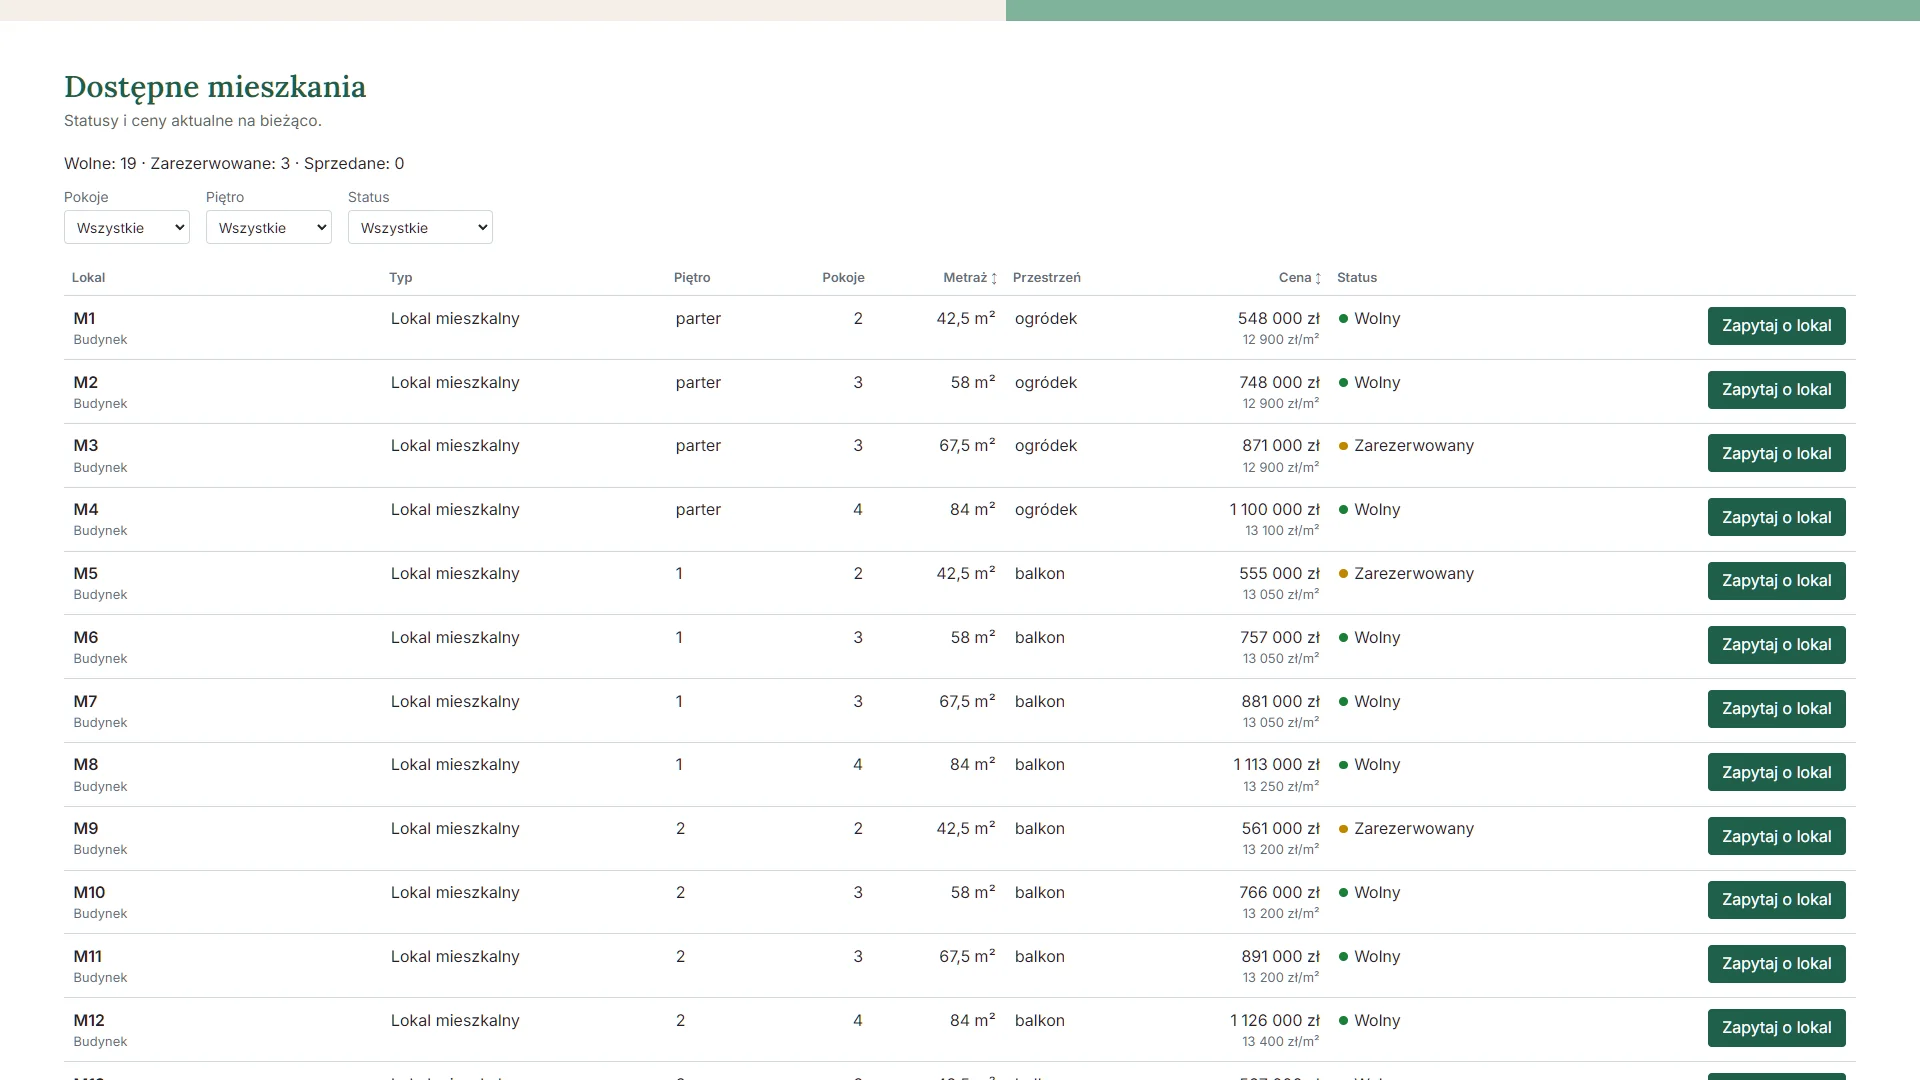Viewport: 1920px width, 1080px height.
Task: Inquire about apartment M6
Action: [x=1776, y=645]
